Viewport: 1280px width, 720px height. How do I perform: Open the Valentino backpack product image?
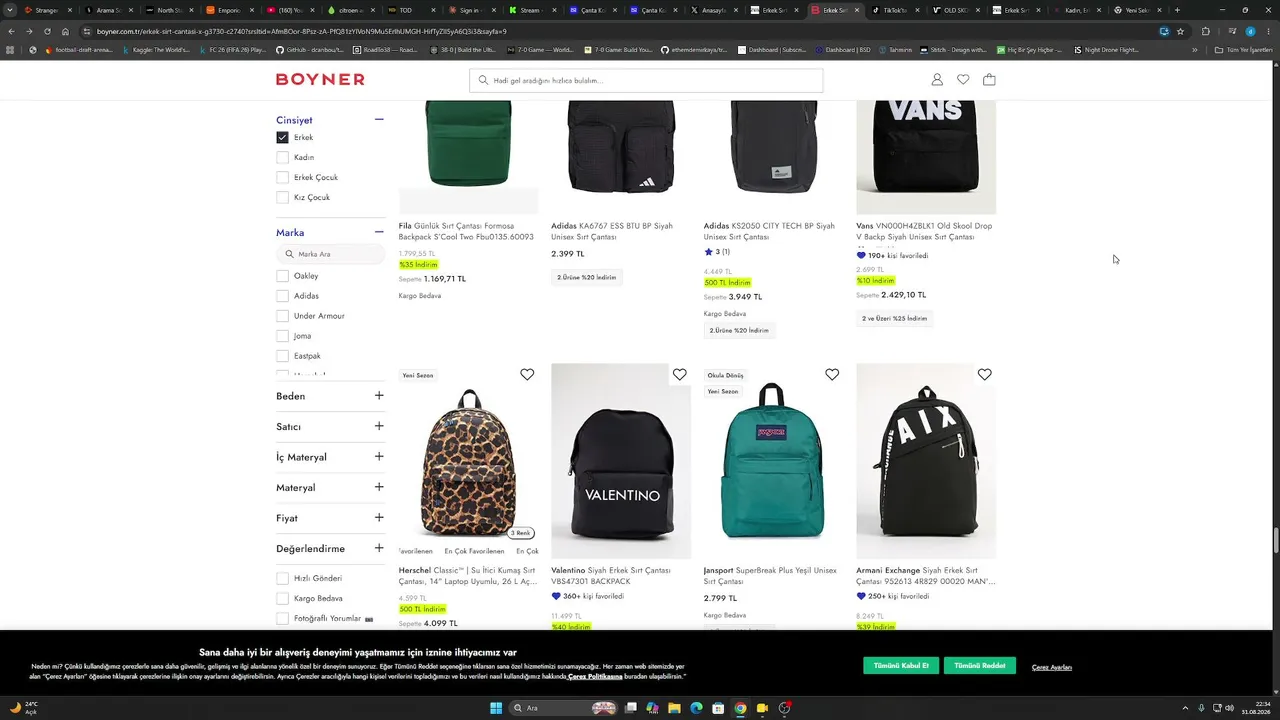click(621, 461)
